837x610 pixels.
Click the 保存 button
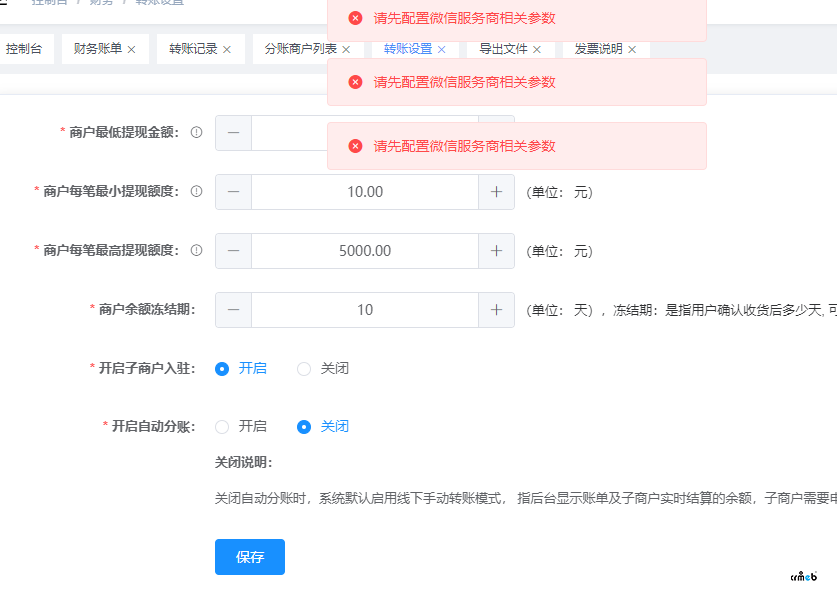pos(250,557)
